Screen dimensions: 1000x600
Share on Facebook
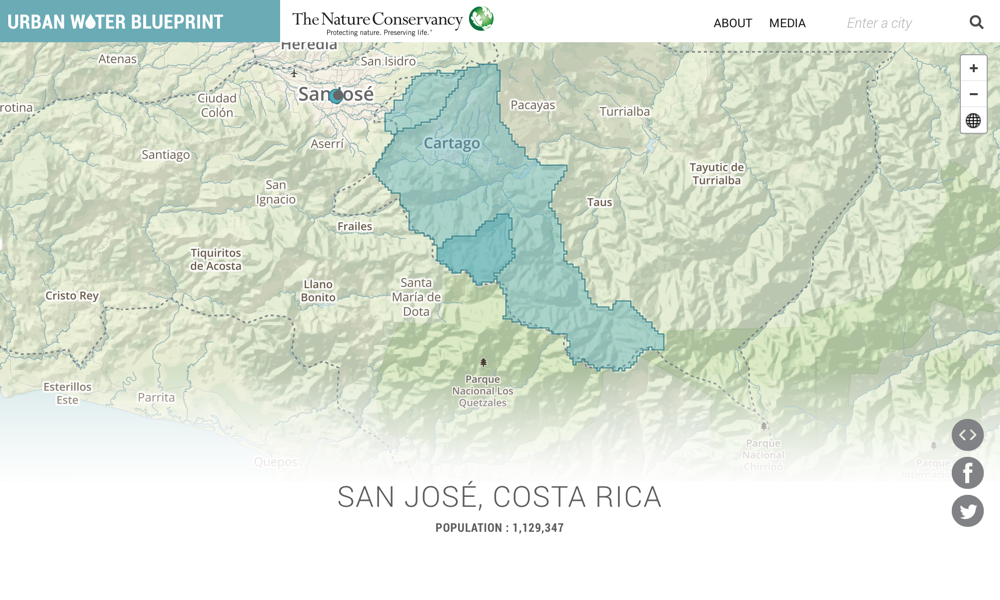(x=967, y=473)
